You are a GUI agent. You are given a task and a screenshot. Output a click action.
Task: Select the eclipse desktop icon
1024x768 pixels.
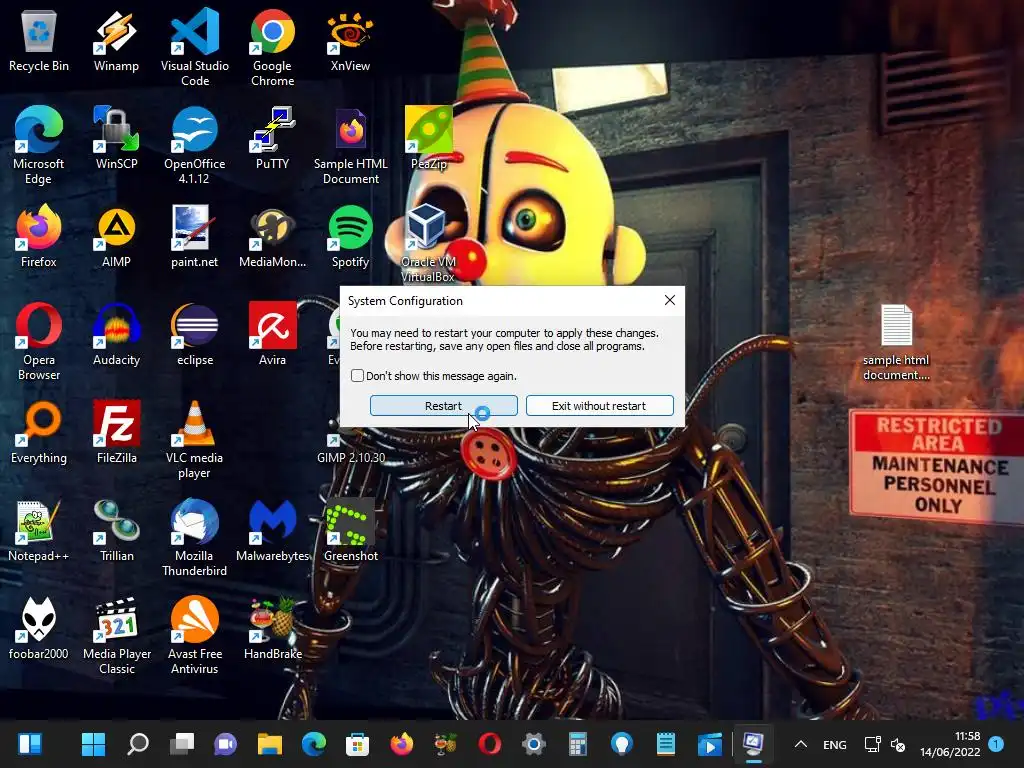[x=195, y=334]
